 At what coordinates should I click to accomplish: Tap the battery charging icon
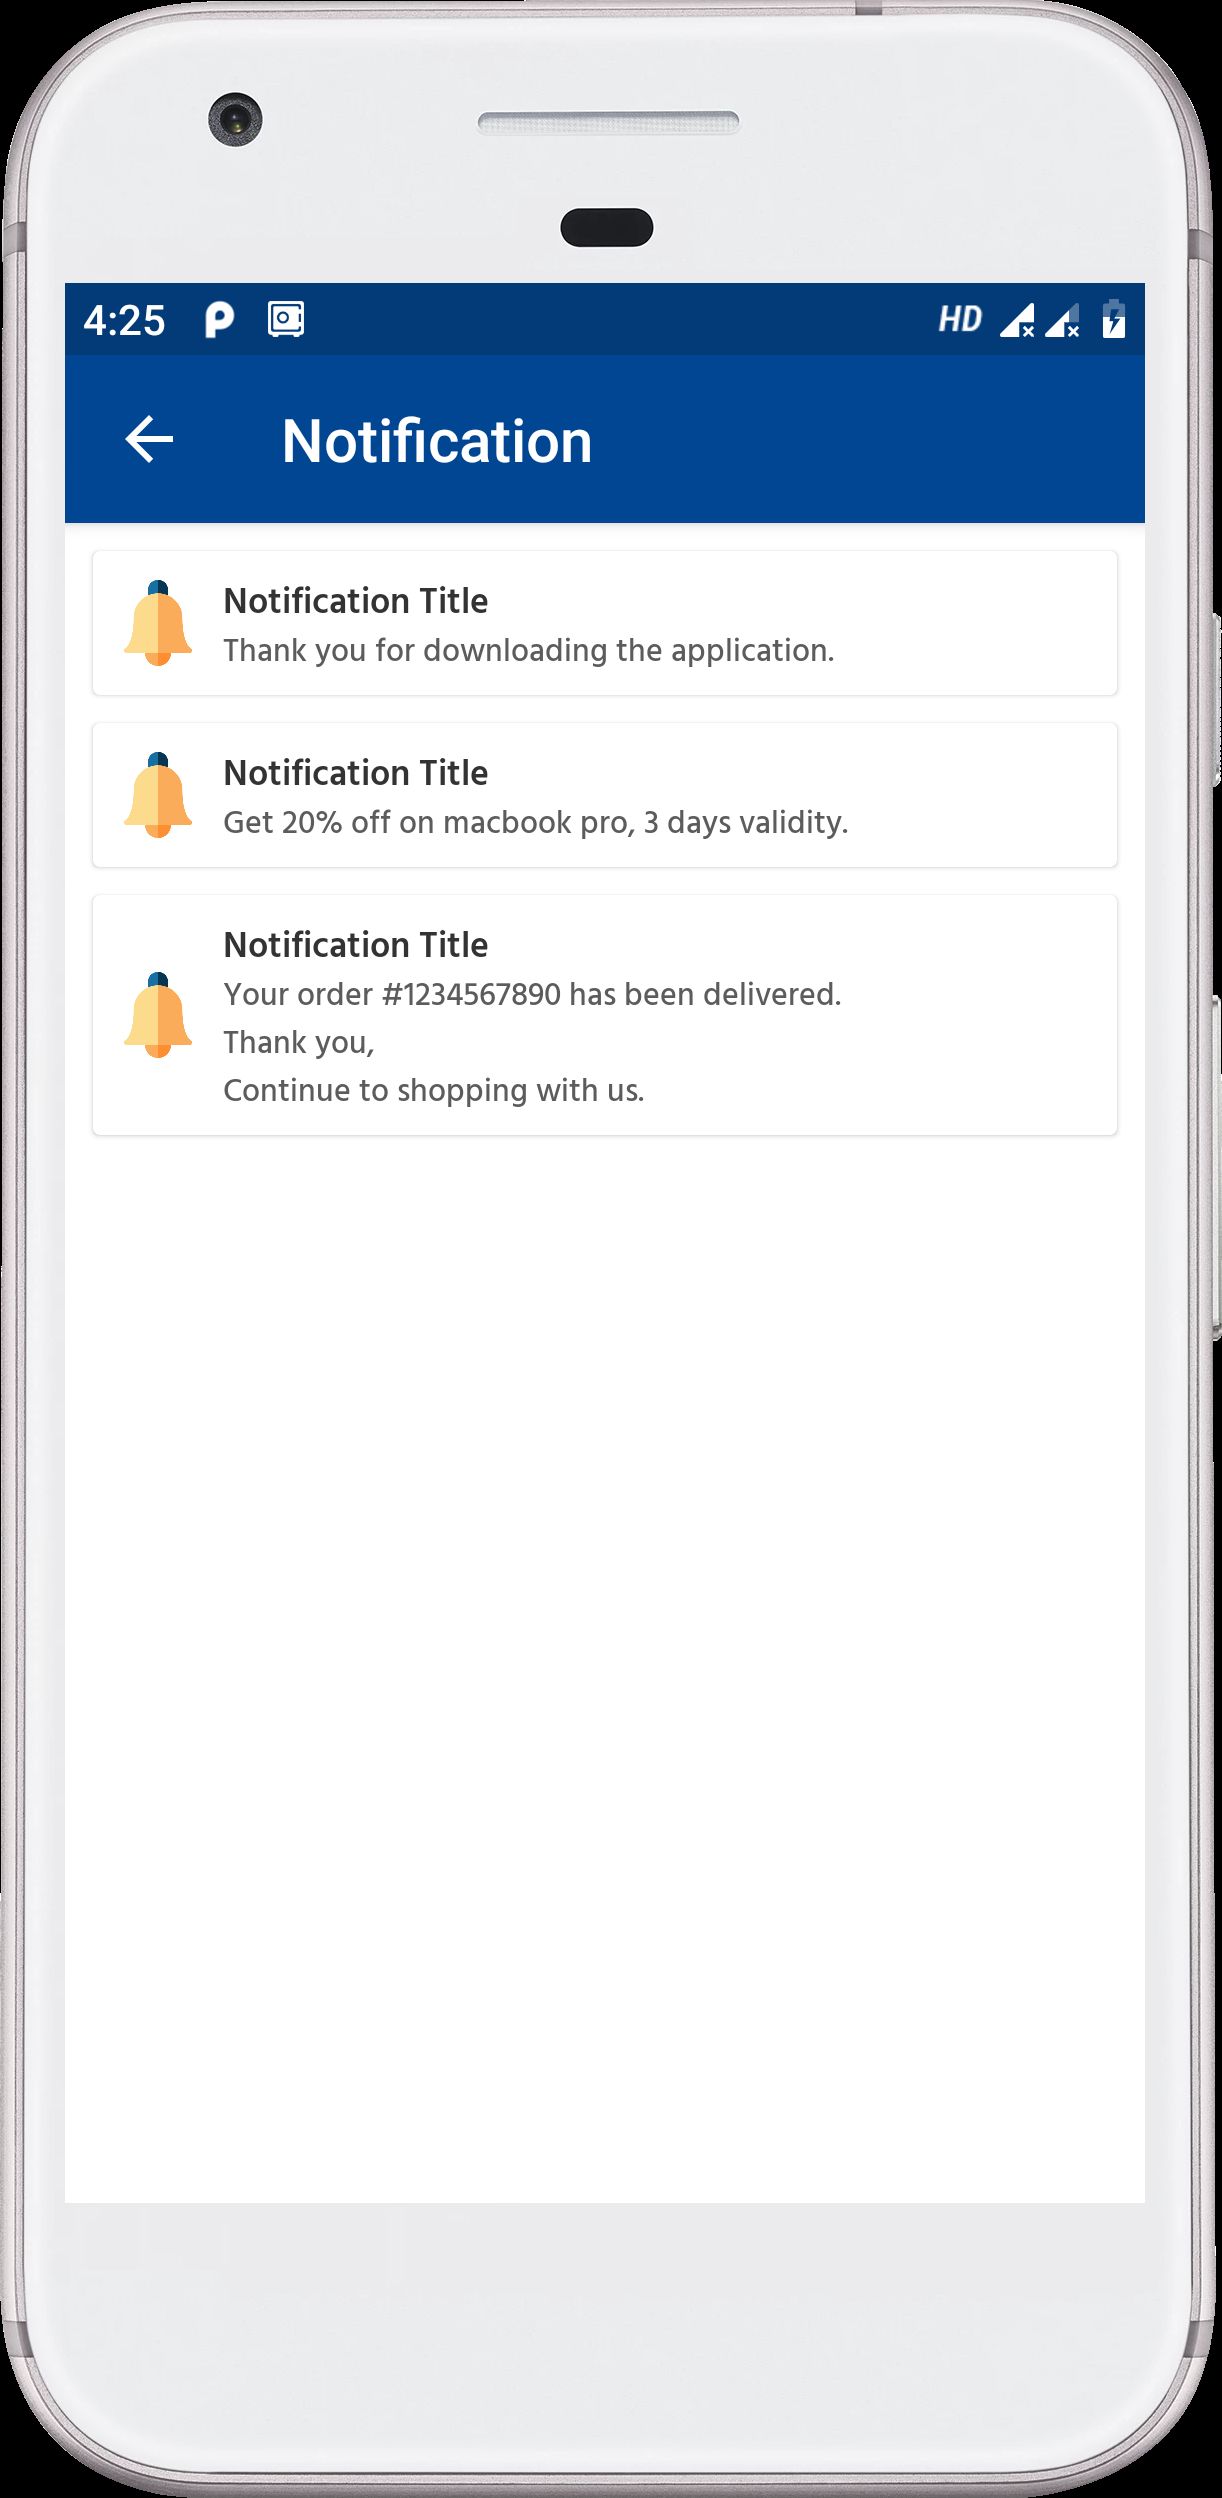(1113, 320)
